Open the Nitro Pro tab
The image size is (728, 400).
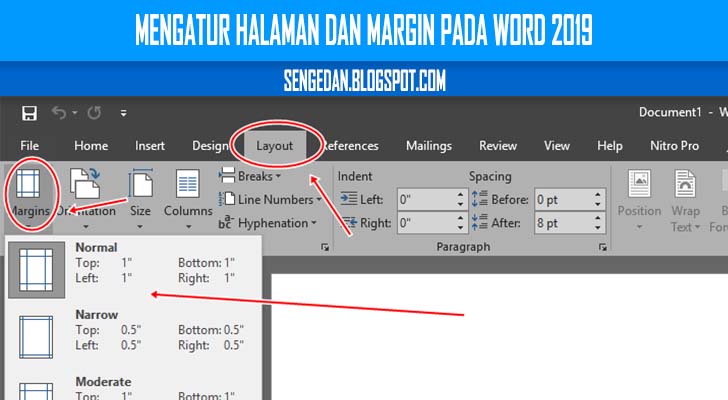tap(674, 146)
